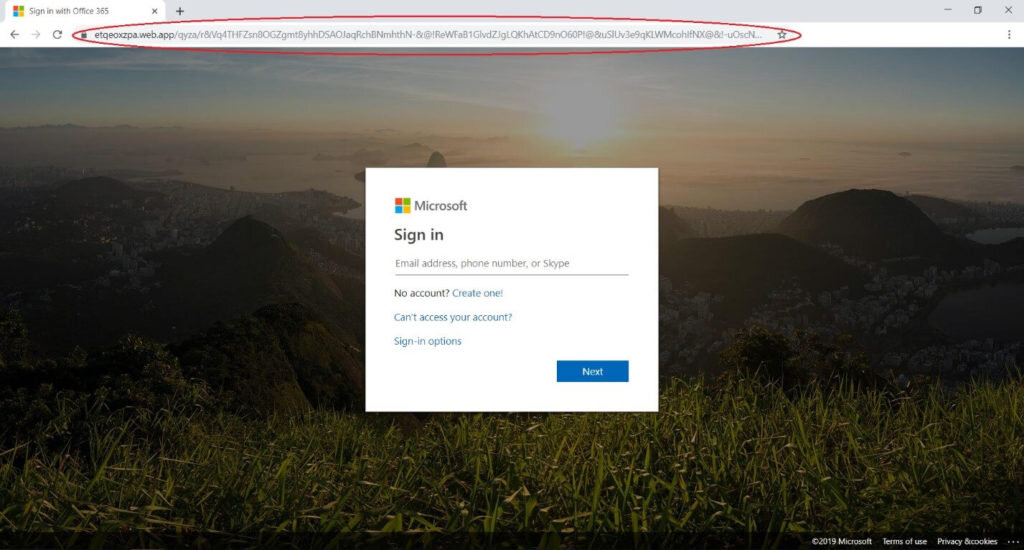Reload the page with the refresh icon
Viewport: 1024px width, 550px height.
point(57,35)
